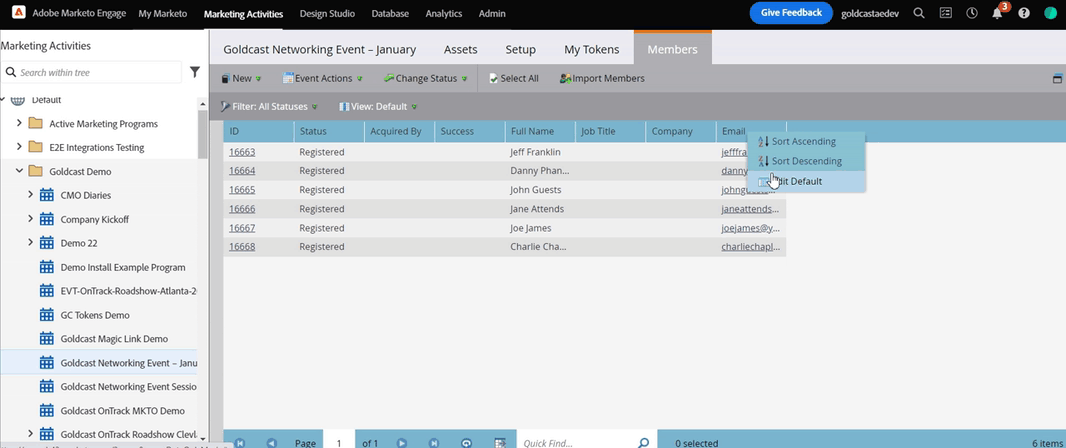Open the global search magnifier icon
Screen dimensions: 1066x448
918,14
